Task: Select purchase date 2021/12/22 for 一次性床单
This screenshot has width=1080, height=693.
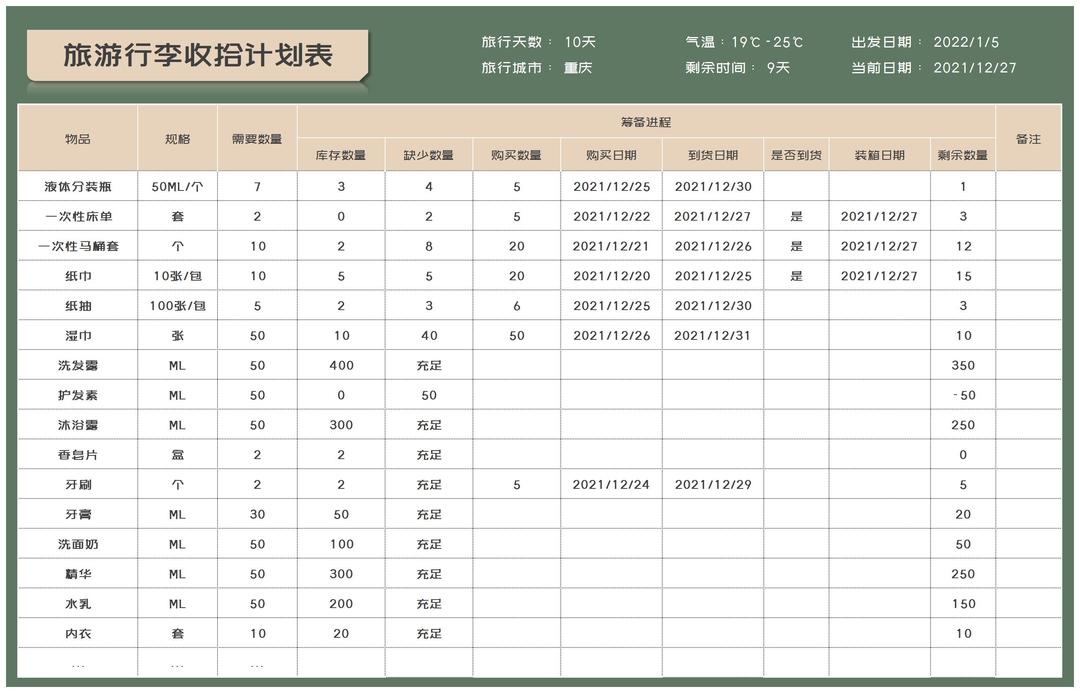Action: tap(611, 216)
